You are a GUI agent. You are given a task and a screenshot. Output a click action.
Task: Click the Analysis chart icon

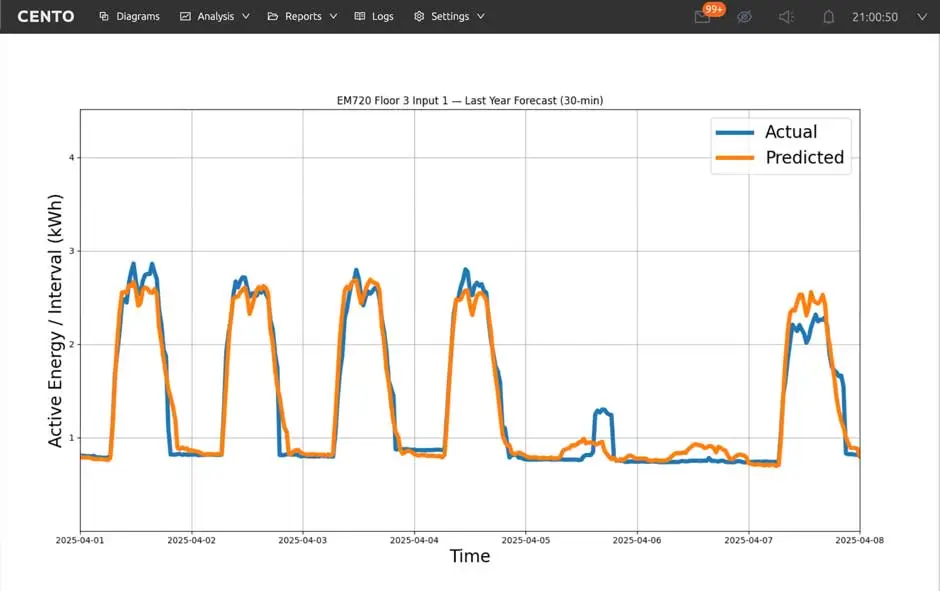pyautogui.click(x=185, y=17)
